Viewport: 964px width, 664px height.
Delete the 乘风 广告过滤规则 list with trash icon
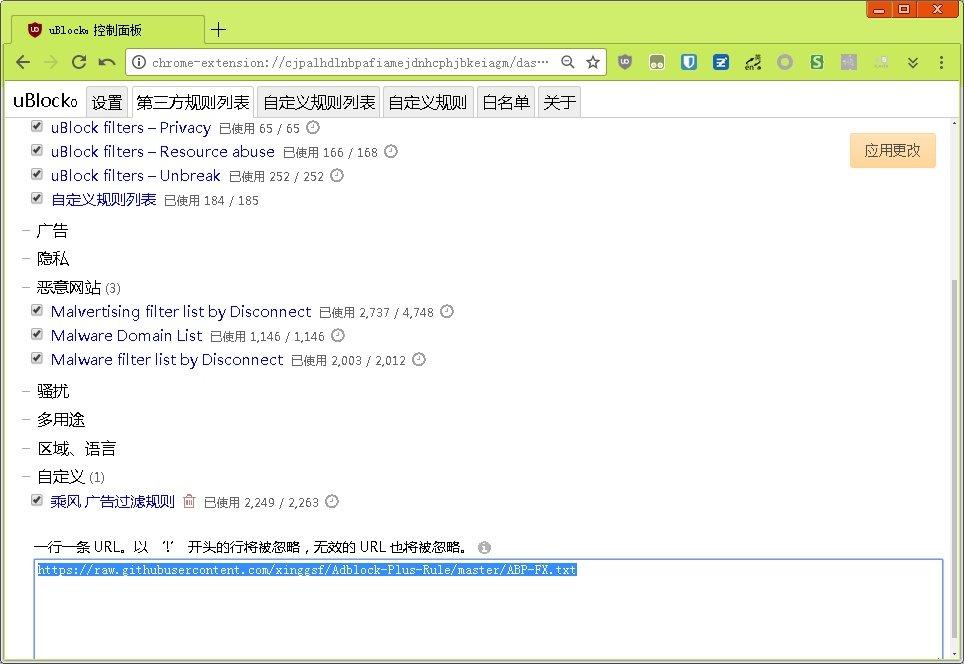coord(189,501)
